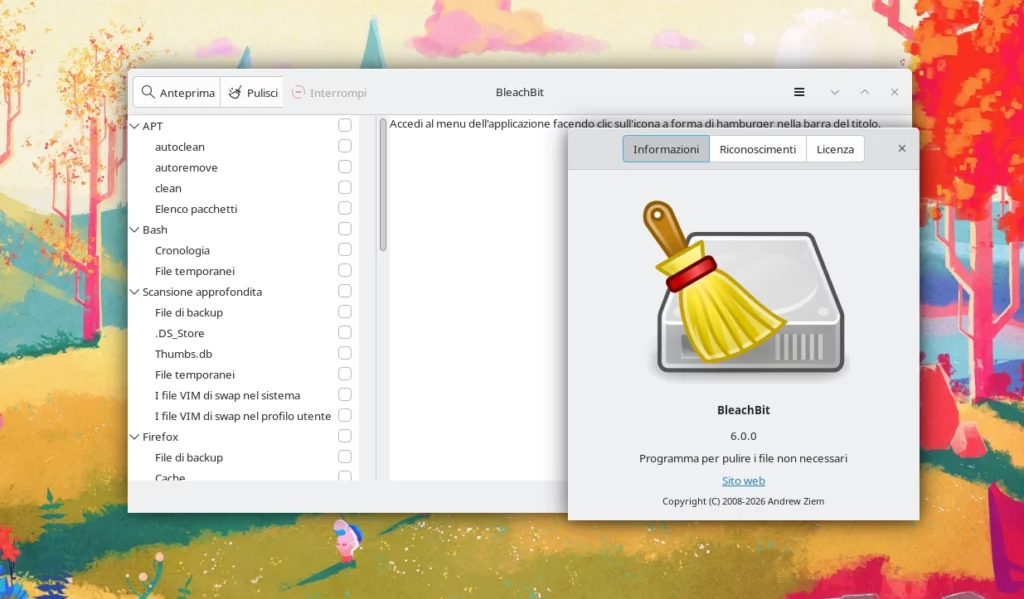Click the Anteprima magnifier preview button
The width and height of the screenshot is (1024, 599).
click(x=177, y=92)
